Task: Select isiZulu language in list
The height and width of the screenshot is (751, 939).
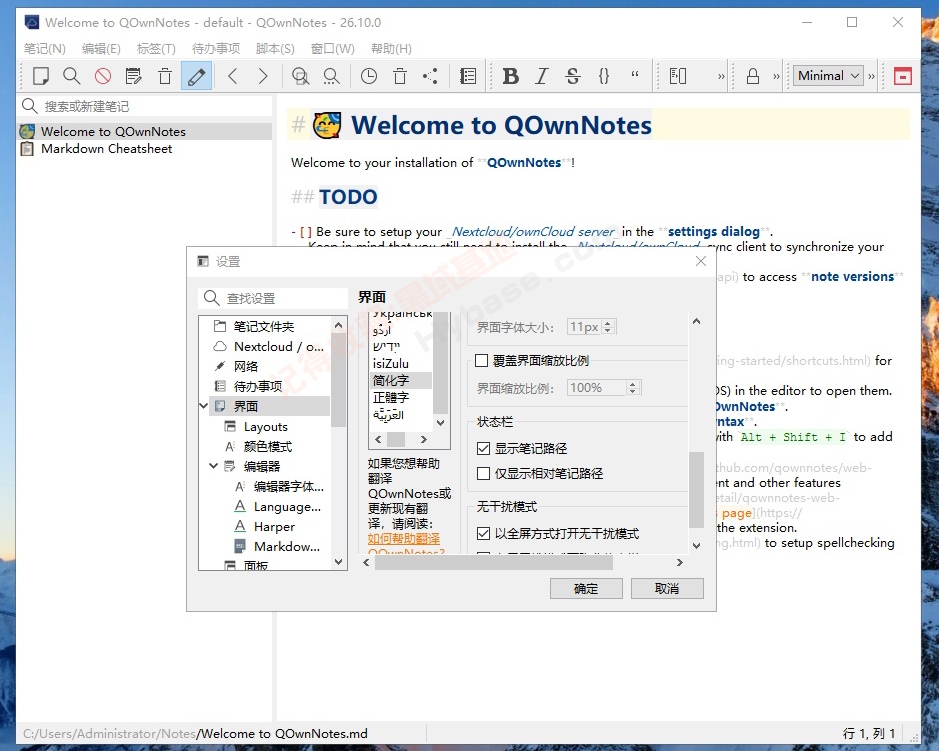Action: click(390, 364)
